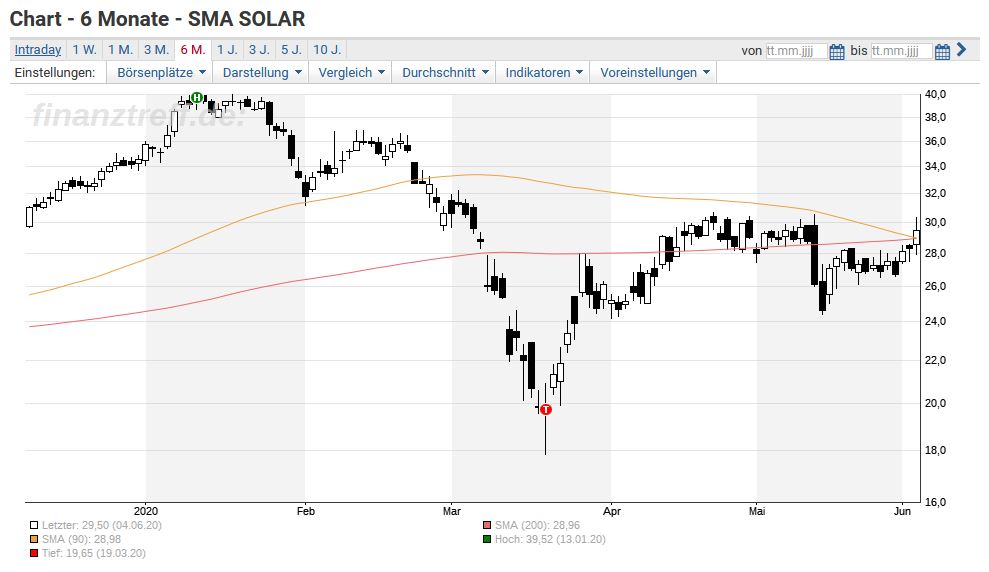
Task: Click the 'Einstellungen:' label
Action: [55, 73]
